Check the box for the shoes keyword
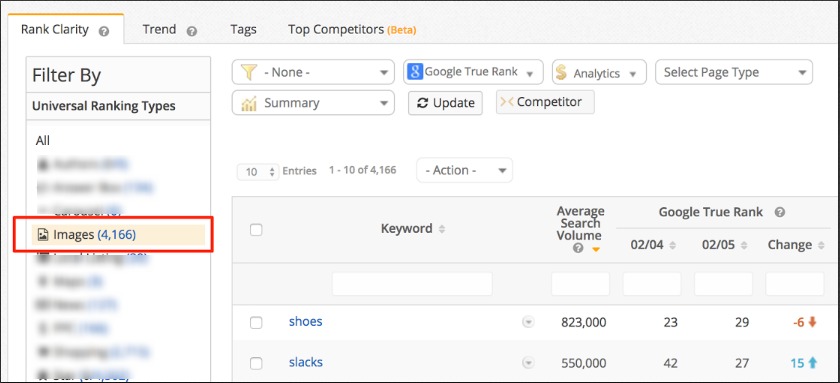This screenshot has width=840, height=383. click(x=256, y=322)
